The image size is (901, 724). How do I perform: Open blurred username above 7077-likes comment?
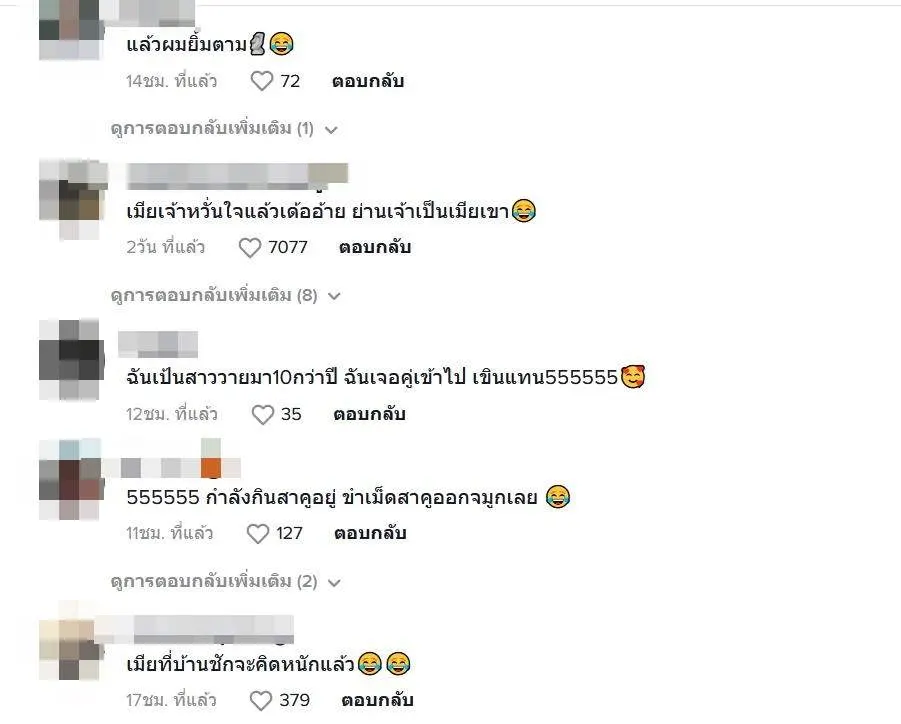coord(237,176)
